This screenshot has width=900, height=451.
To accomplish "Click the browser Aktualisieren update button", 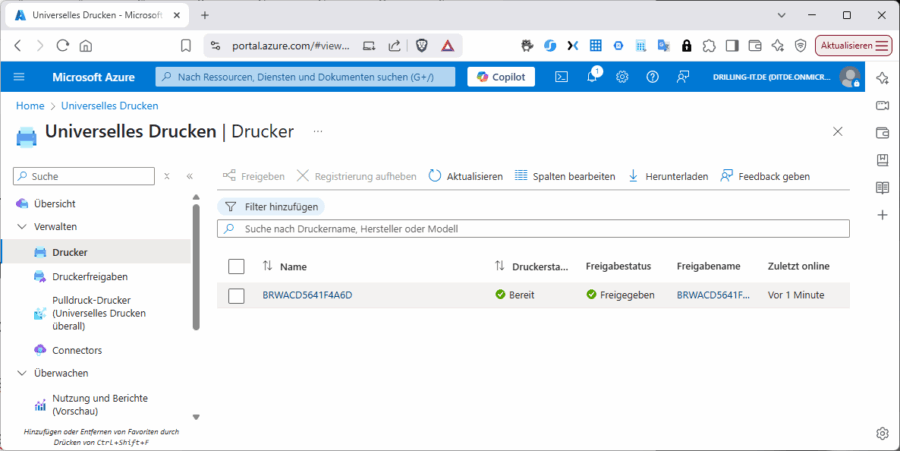I will click(854, 45).
